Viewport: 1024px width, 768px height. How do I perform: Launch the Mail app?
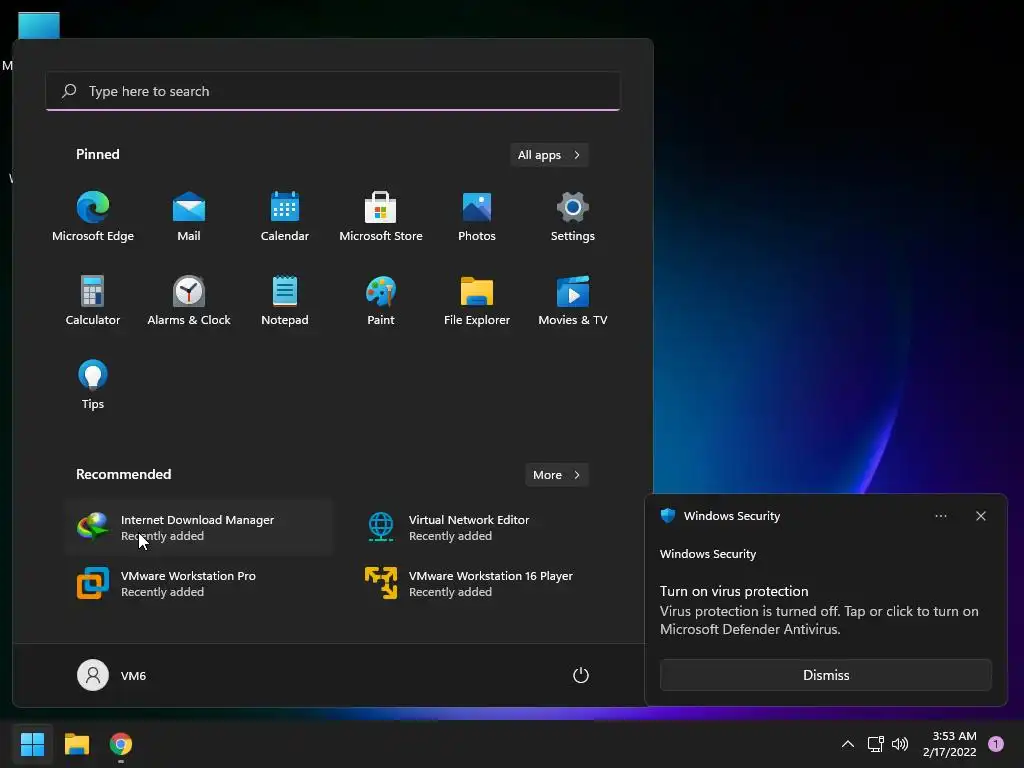pos(189,217)
